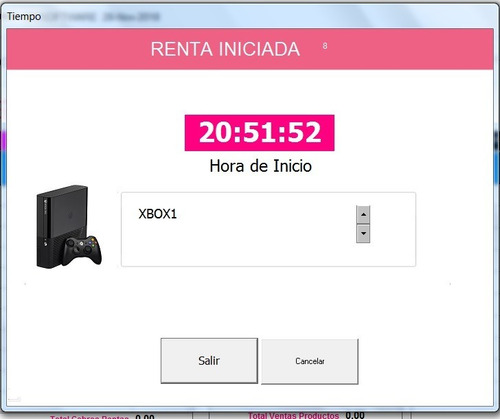
Task: Click the RENTA INICIADA header banner
Action: pos(250,49)
